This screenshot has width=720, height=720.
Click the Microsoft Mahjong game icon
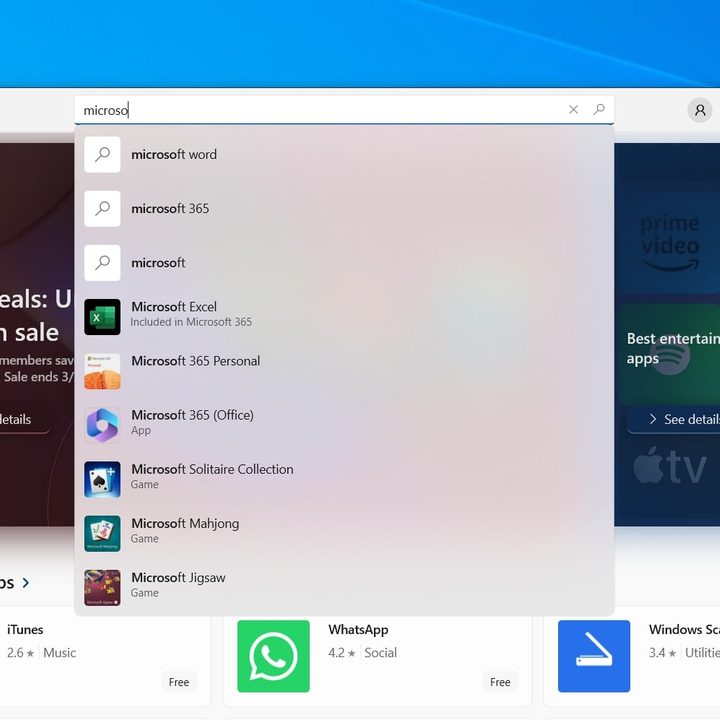[102, 534]
